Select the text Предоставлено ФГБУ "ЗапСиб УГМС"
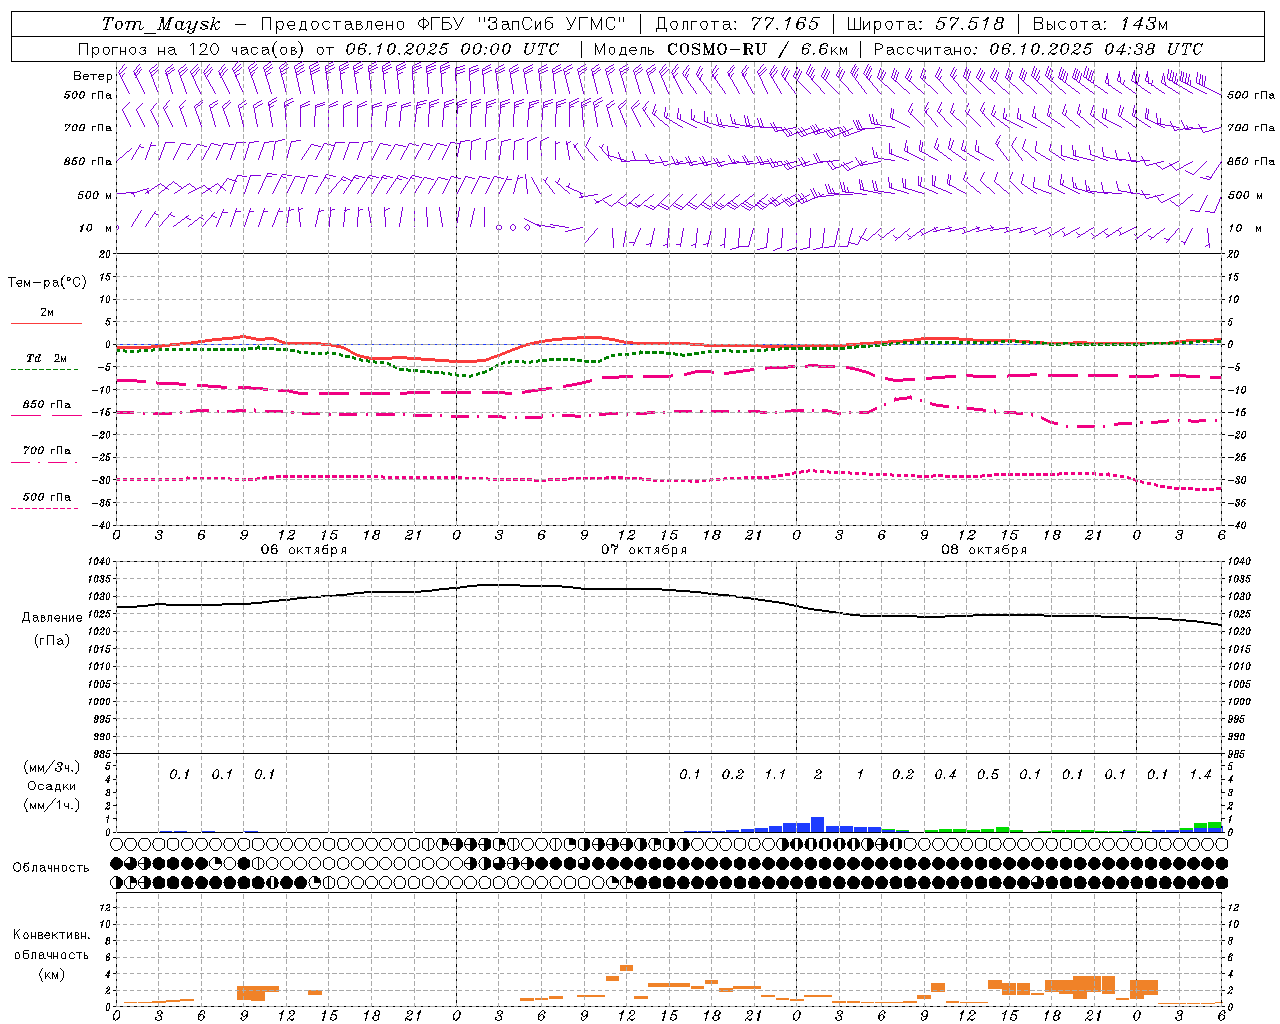The width and height of the screenshot is (1280, 1024). [443, 24]
